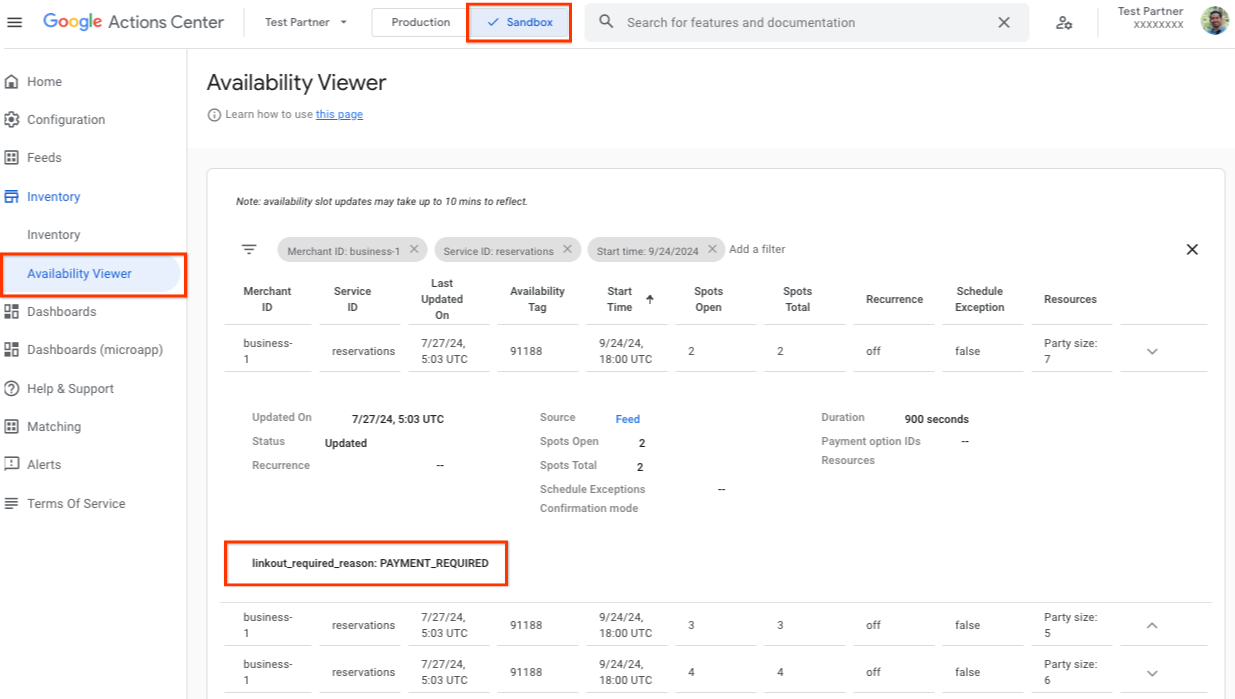Collapse the Party size: 5 row
The height and width of the screenshot is (699, 1235).
(1151, 624)
